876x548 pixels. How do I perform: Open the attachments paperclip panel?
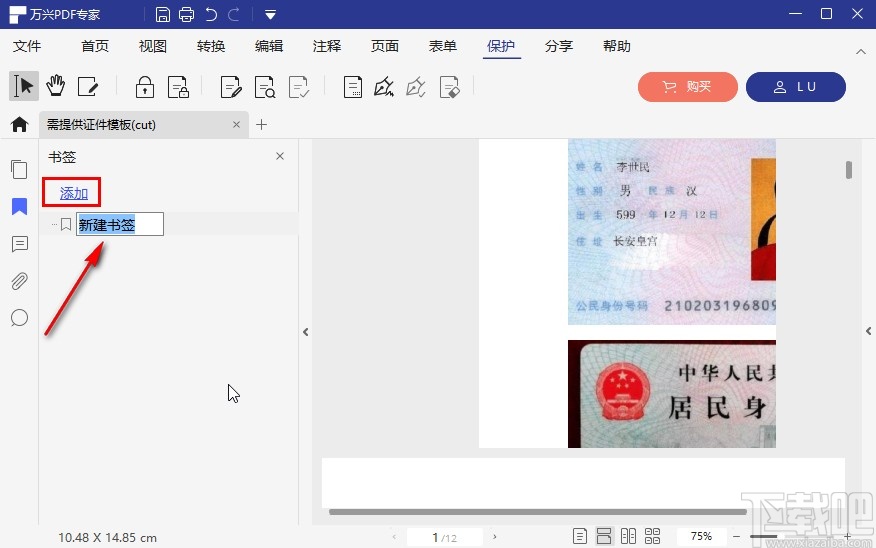tap(20, 281)
